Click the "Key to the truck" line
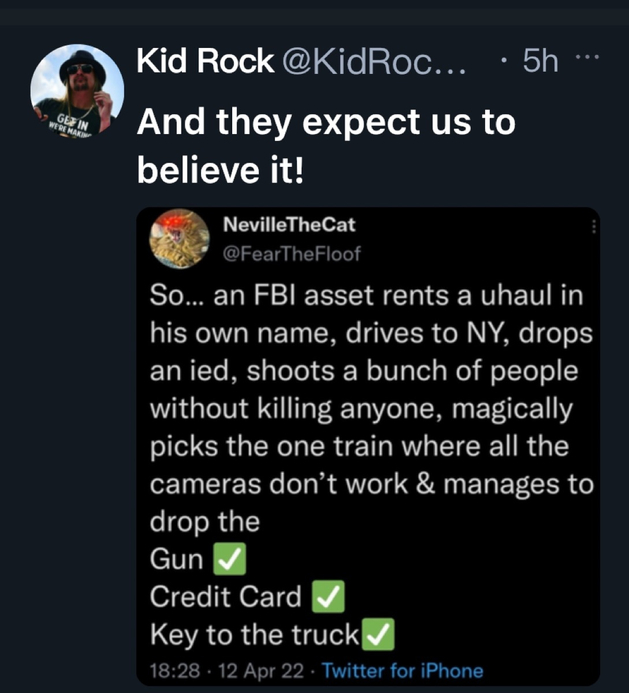 (254, 634)
